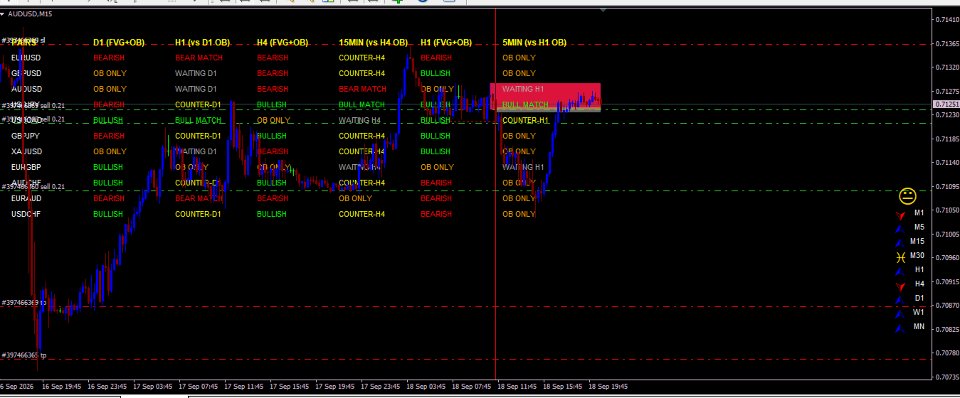Screen dimensions: 960x398
Task: Select the EURAUD pair row label
Action: pos(26,198)
